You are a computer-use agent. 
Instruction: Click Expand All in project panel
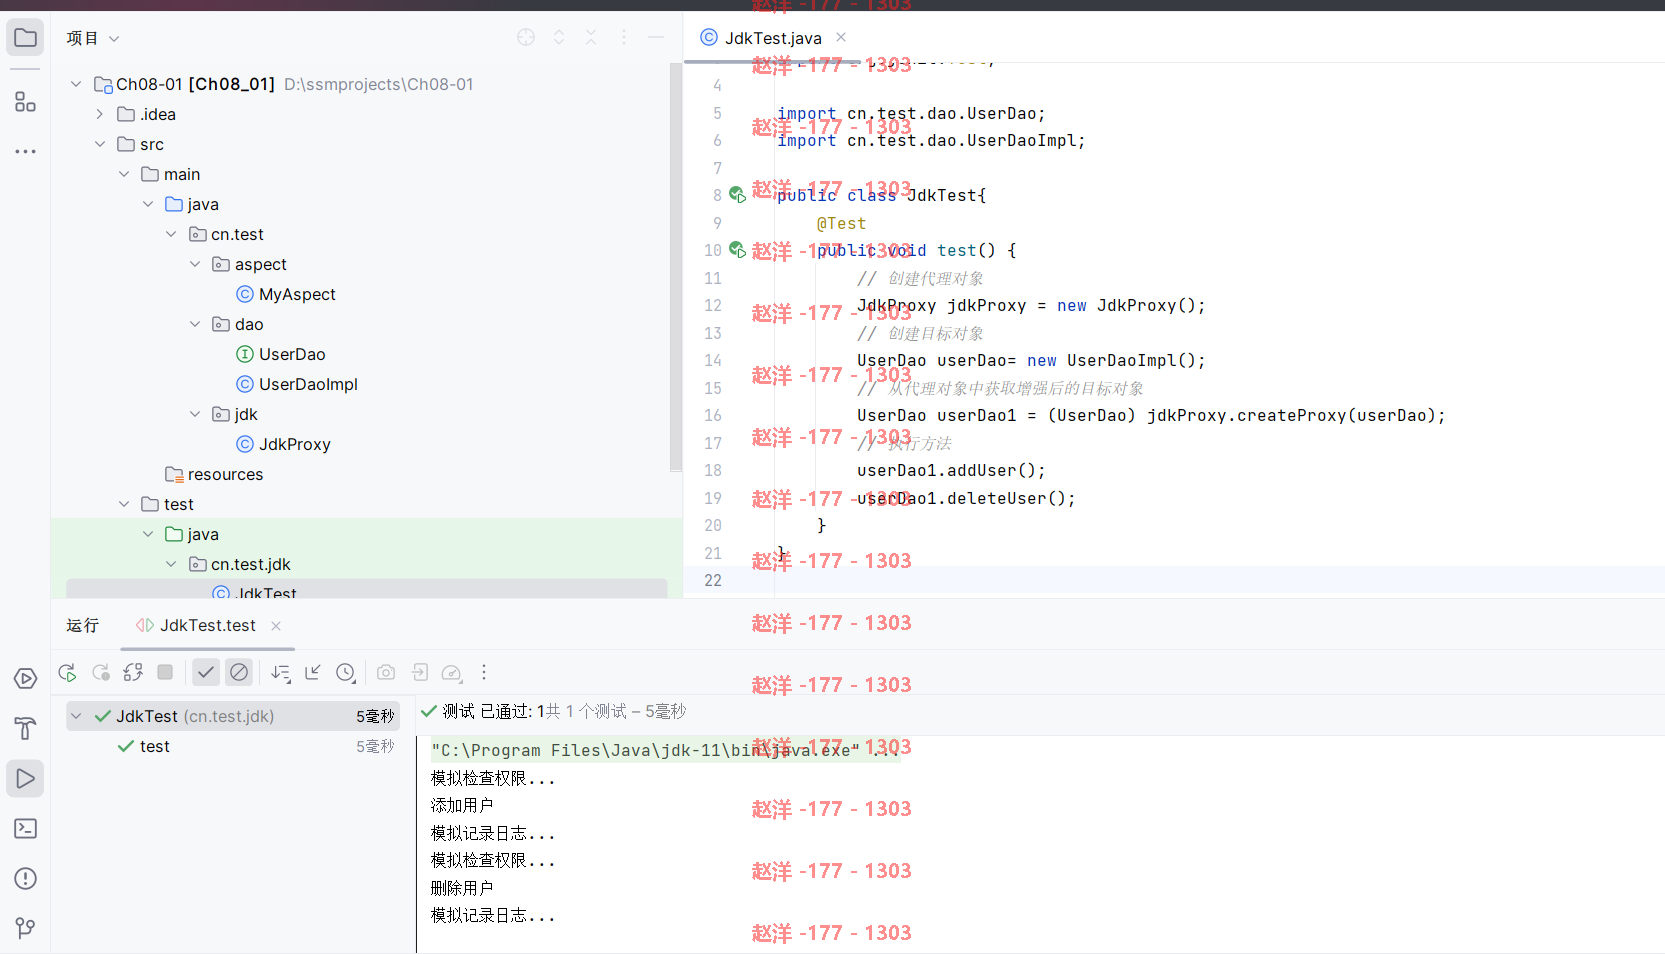pos(559,37)
